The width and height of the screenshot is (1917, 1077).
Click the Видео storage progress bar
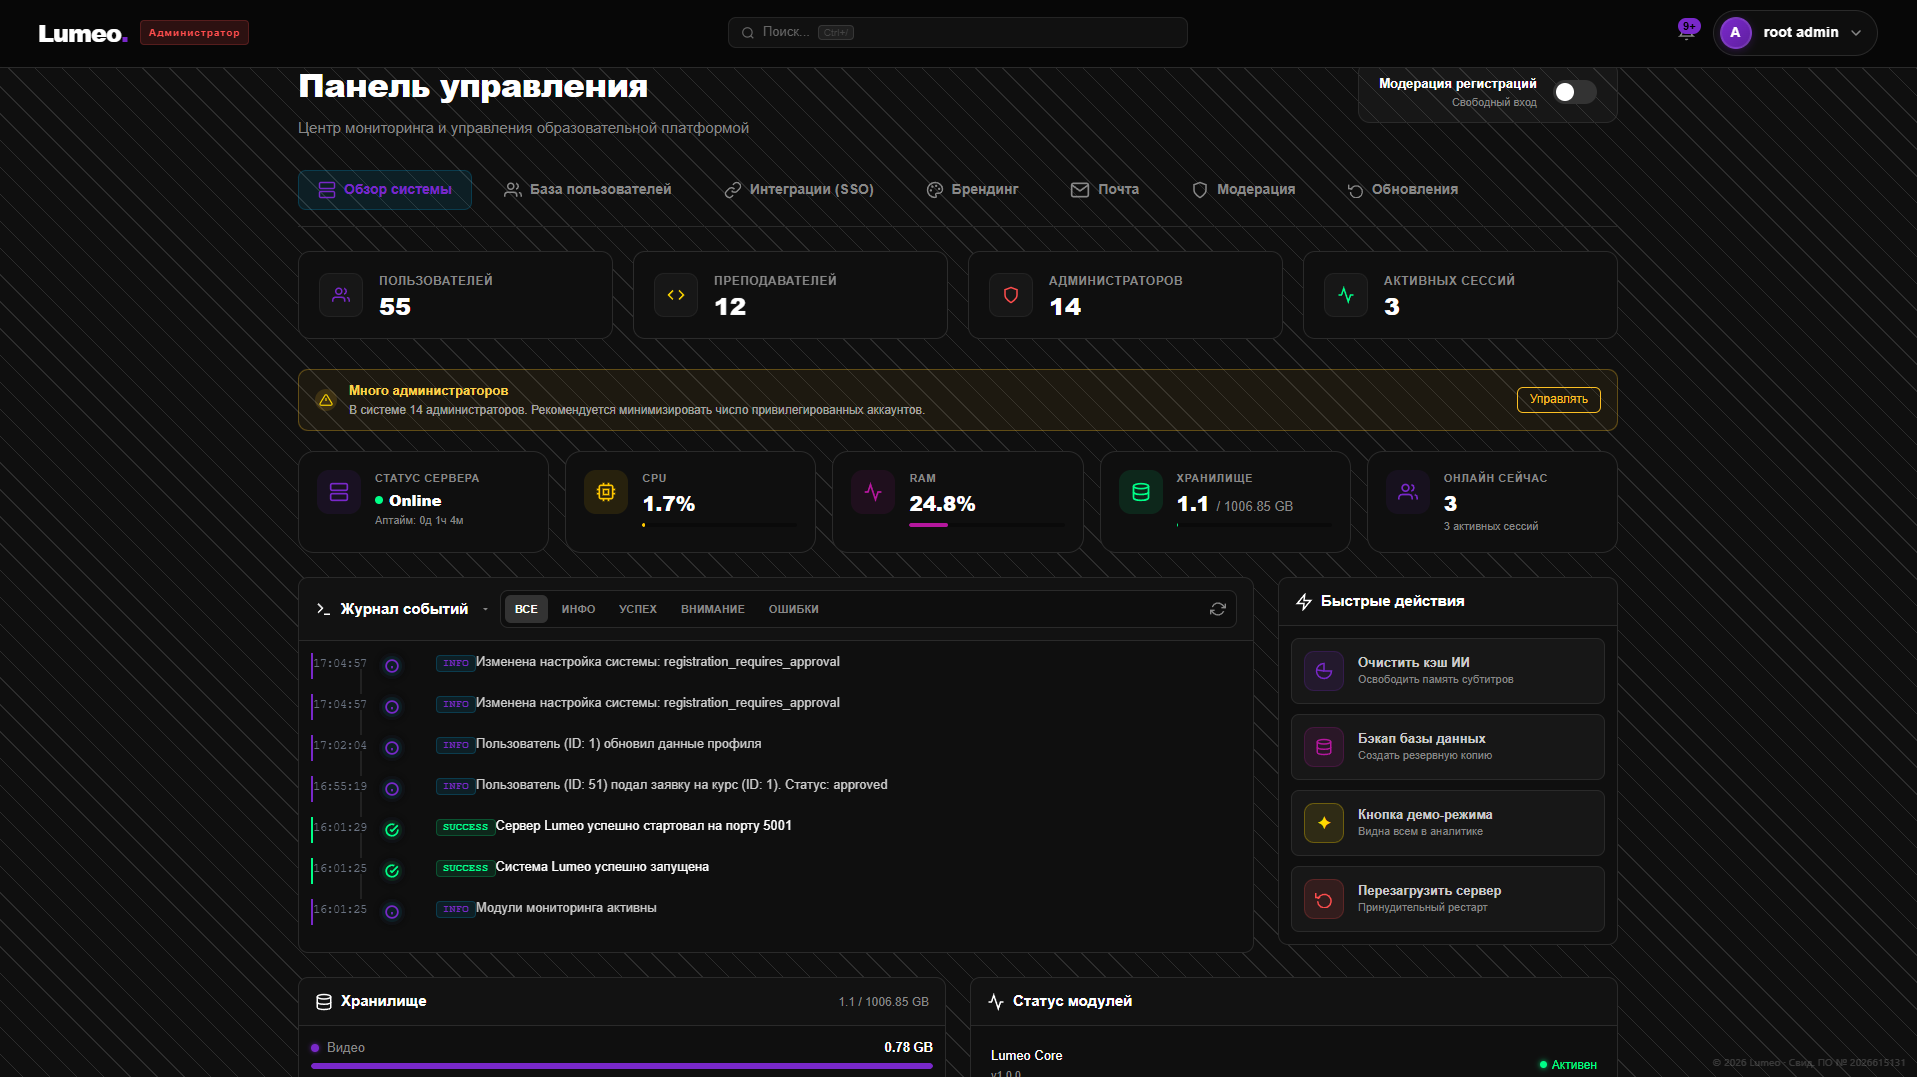point(622,1066)
